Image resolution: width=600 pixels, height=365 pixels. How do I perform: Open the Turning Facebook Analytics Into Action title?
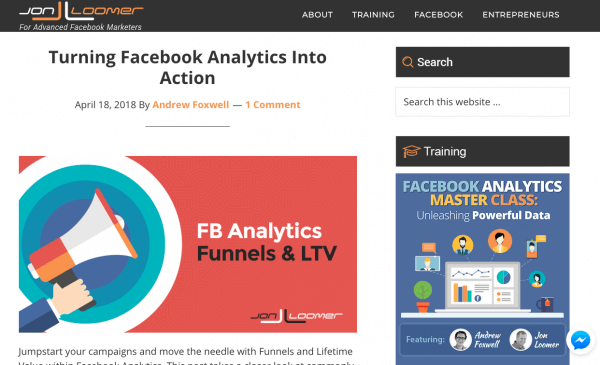point(188,67)
